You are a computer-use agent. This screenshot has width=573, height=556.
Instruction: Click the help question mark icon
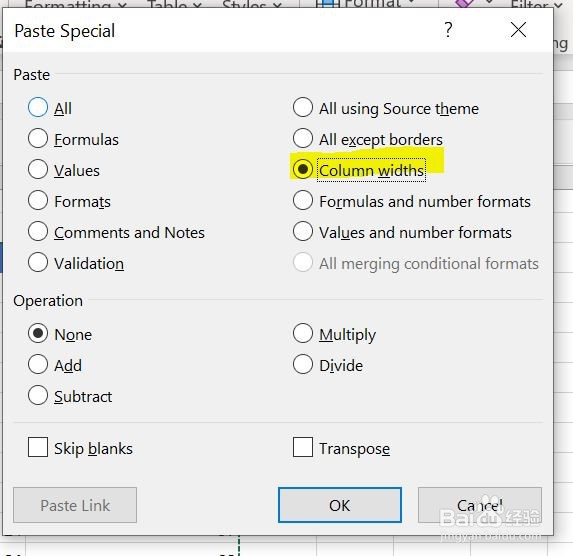pyautogui.click(x=448, y=30)
